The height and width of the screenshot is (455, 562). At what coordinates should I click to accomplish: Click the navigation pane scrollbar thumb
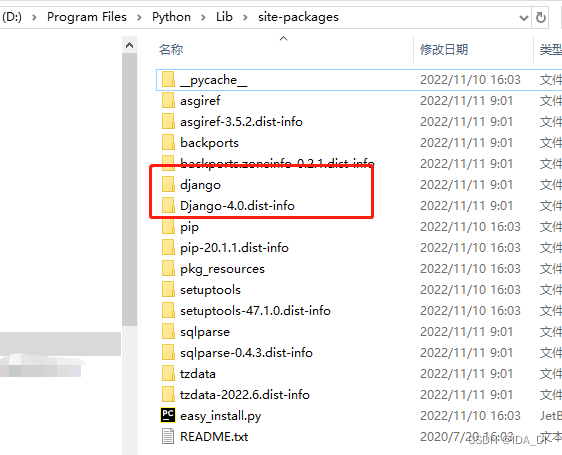click(129, 189)
